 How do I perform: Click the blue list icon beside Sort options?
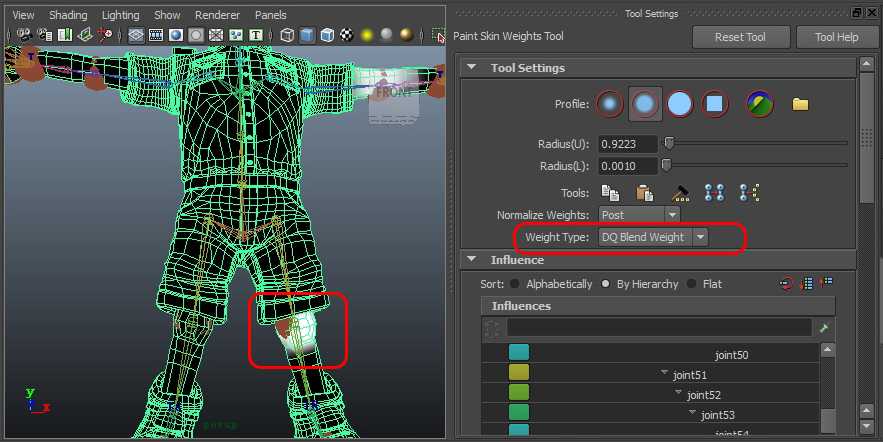tap(806, 283)
